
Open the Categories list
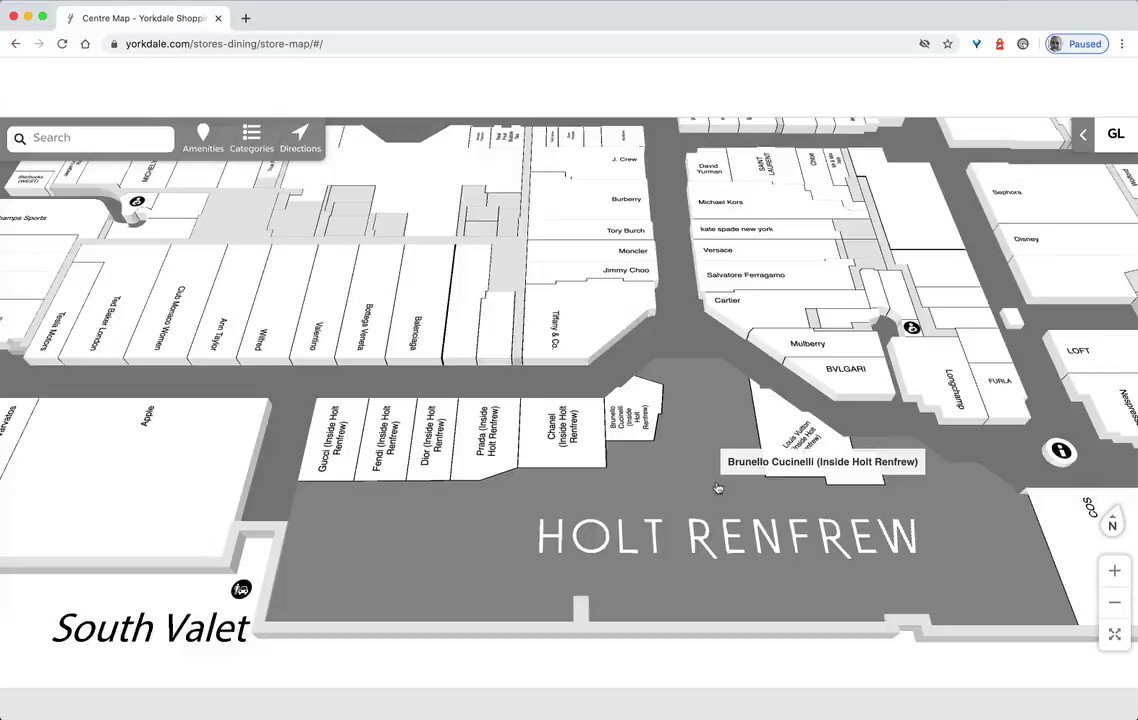pyautogui.click(x=252, y=138)
